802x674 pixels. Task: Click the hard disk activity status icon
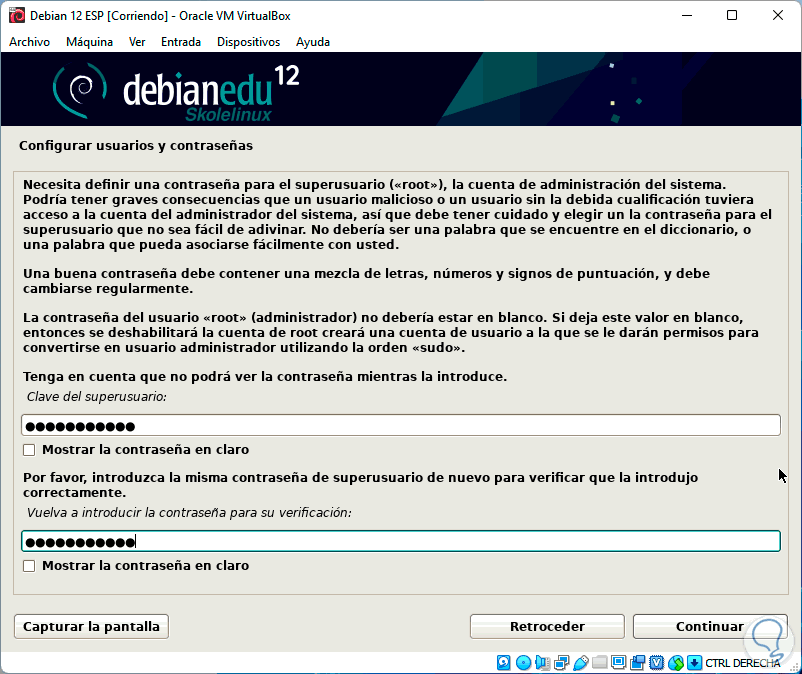point(503,663)
